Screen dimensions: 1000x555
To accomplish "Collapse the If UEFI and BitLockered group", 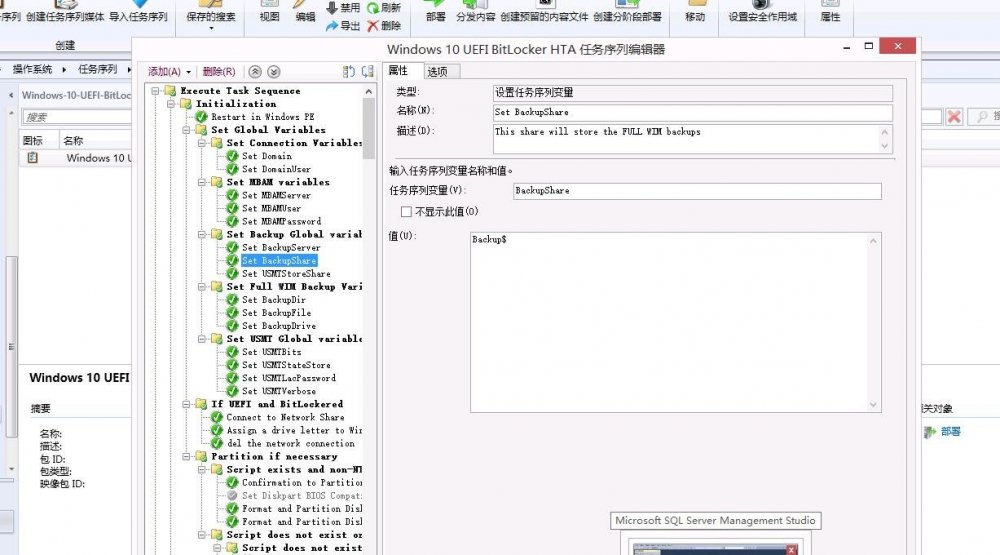I will point(186,404).
